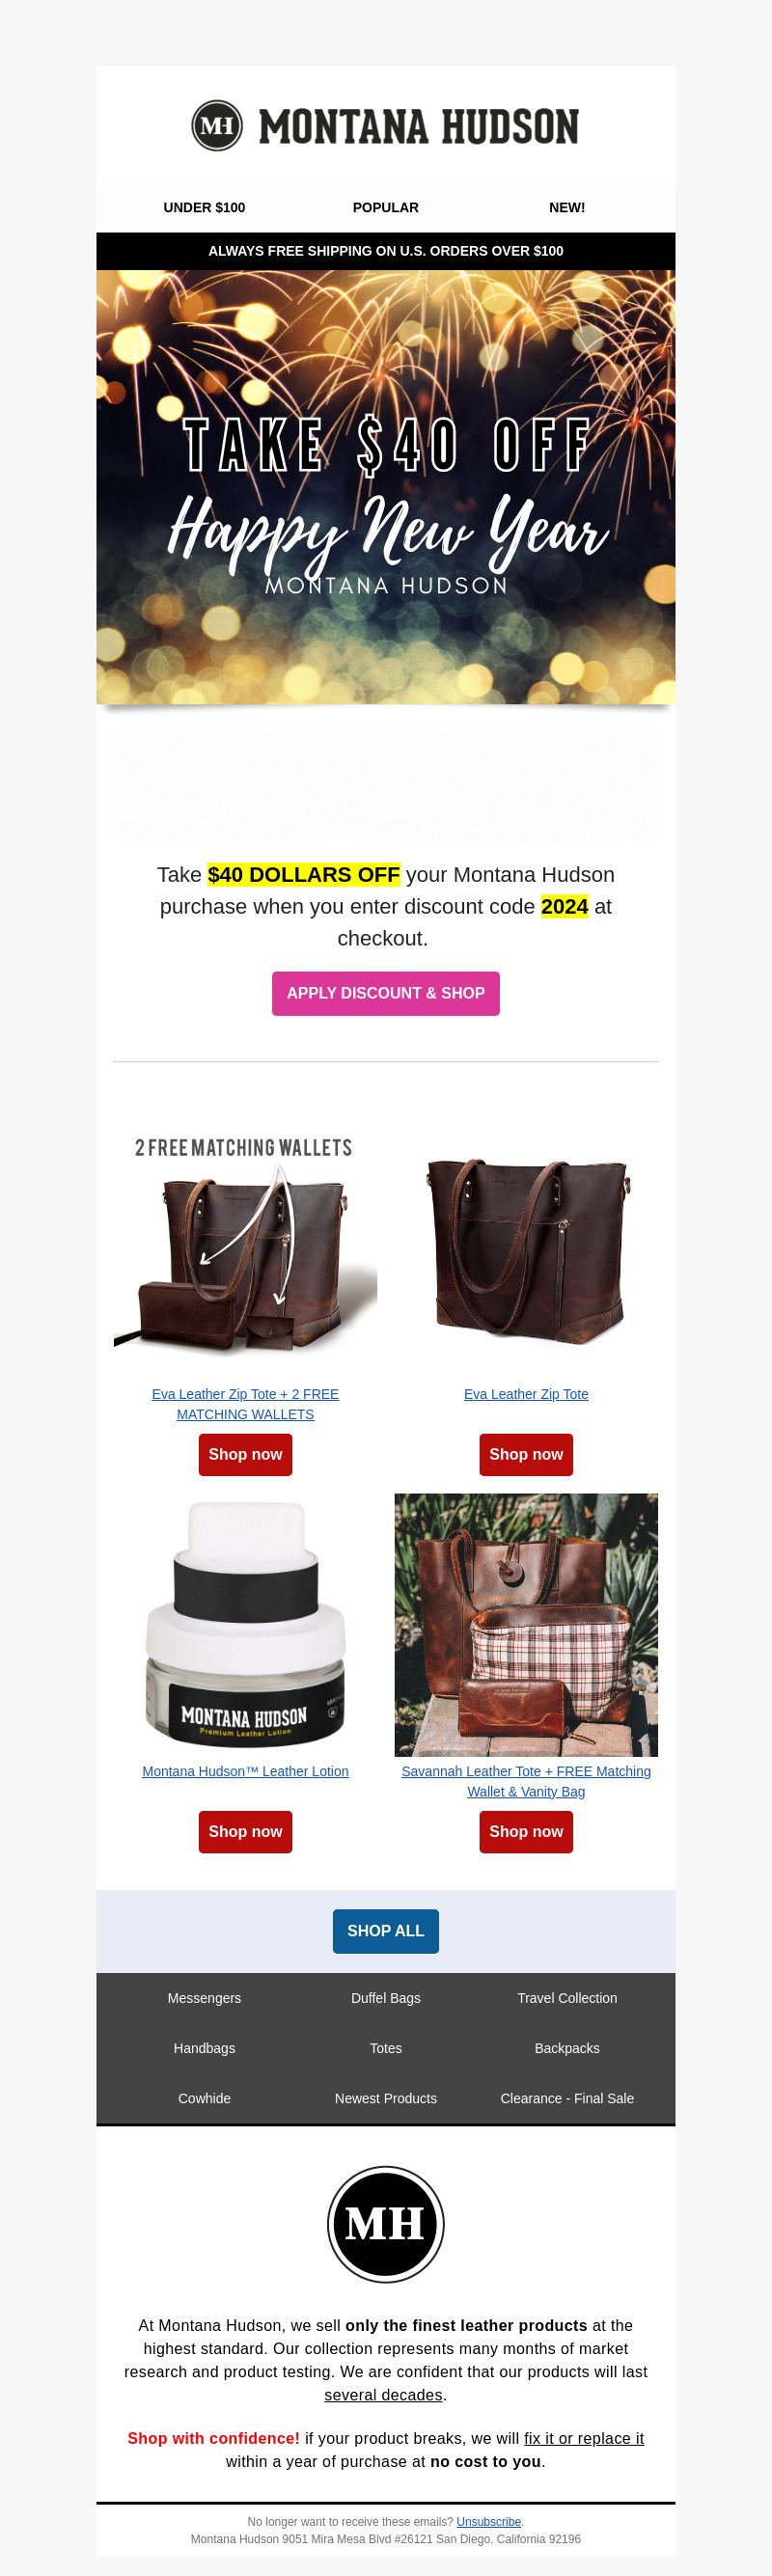Image resolution: width=772 pixels, height=2576 pixels.
Task: Shop now for Savannah Leather Tote
Action: 526,1831
